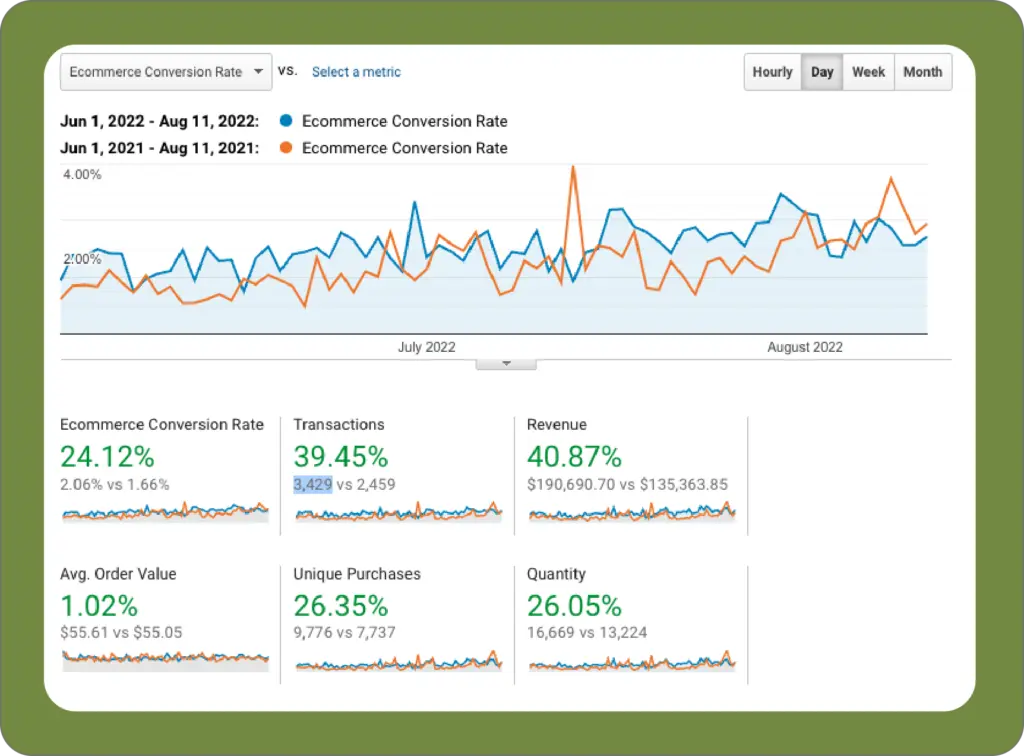Click the tallest orange spike in the chart
This screenshot has width=1024, height=756.
point(573,169)
